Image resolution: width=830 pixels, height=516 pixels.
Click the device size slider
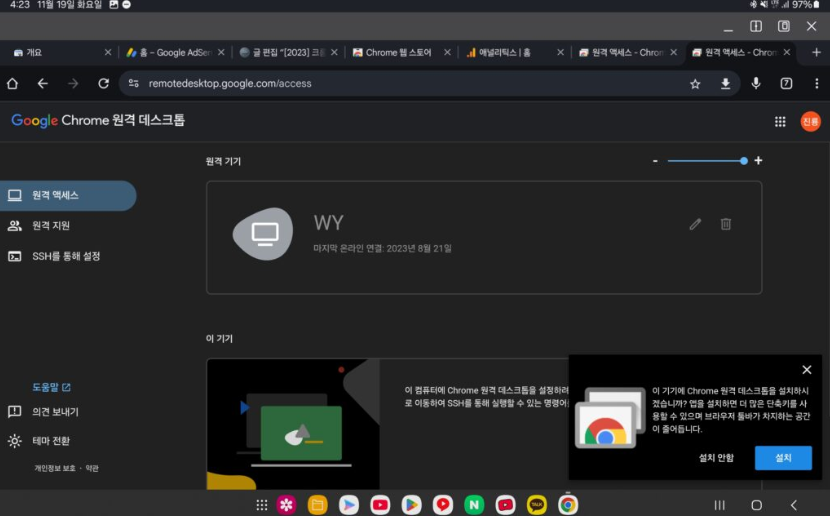706,161
